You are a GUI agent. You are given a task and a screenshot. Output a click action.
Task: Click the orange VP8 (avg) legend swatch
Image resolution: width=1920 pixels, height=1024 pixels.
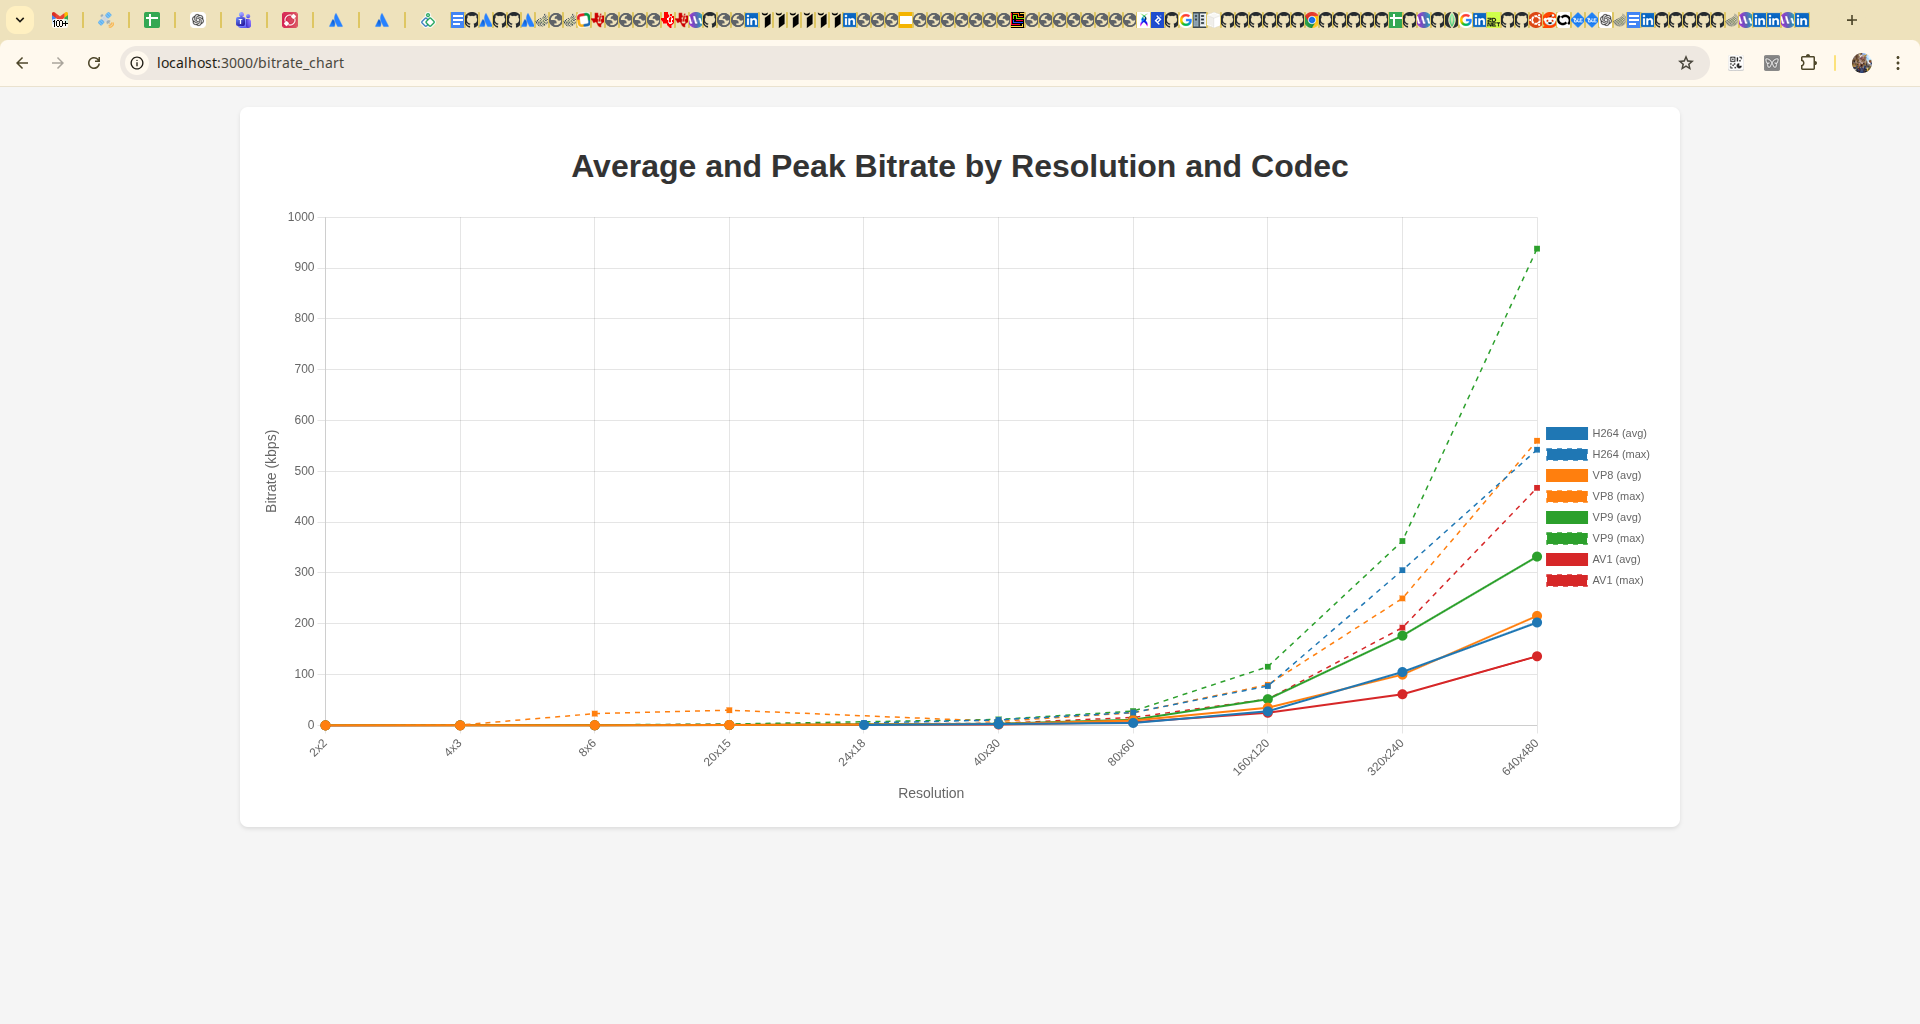click(x=1566, y=475)
